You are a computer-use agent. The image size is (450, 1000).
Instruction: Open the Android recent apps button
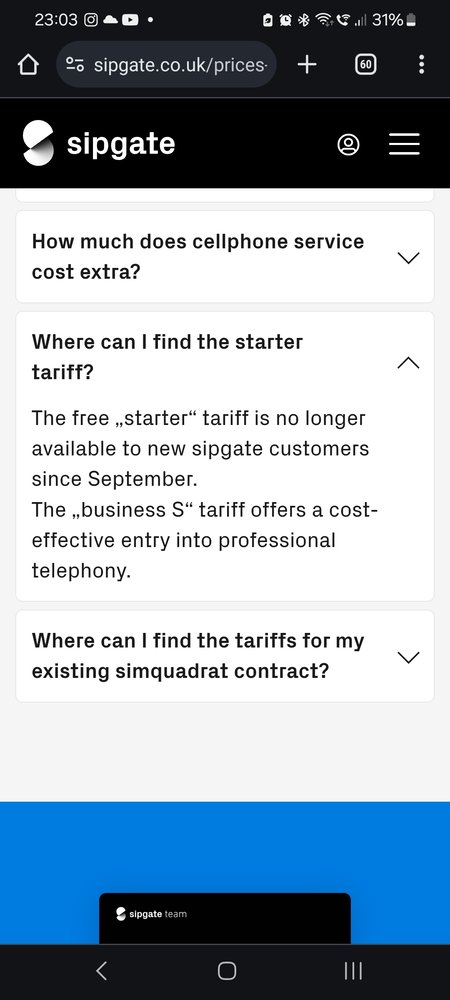pyautogui.click(x=352, y=971)
